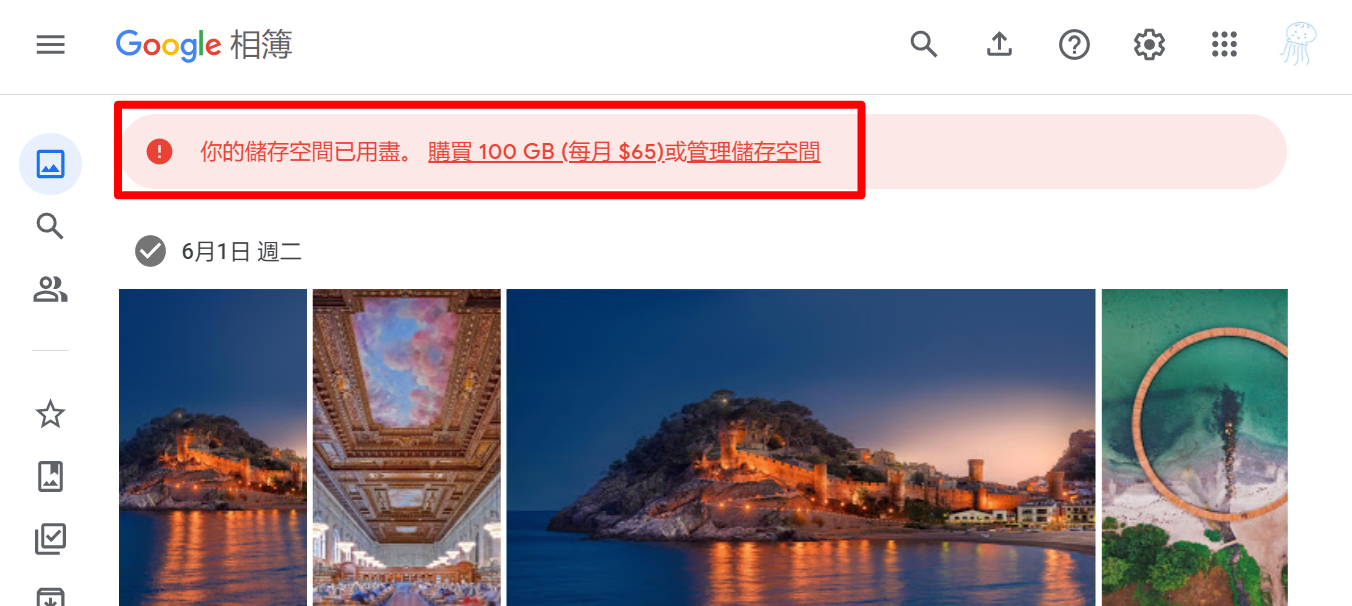Toggle the 6月1日 週二 date select checkmark
Image resolution: width=1352 pixels, height=606 pixels.
point(150,251)
